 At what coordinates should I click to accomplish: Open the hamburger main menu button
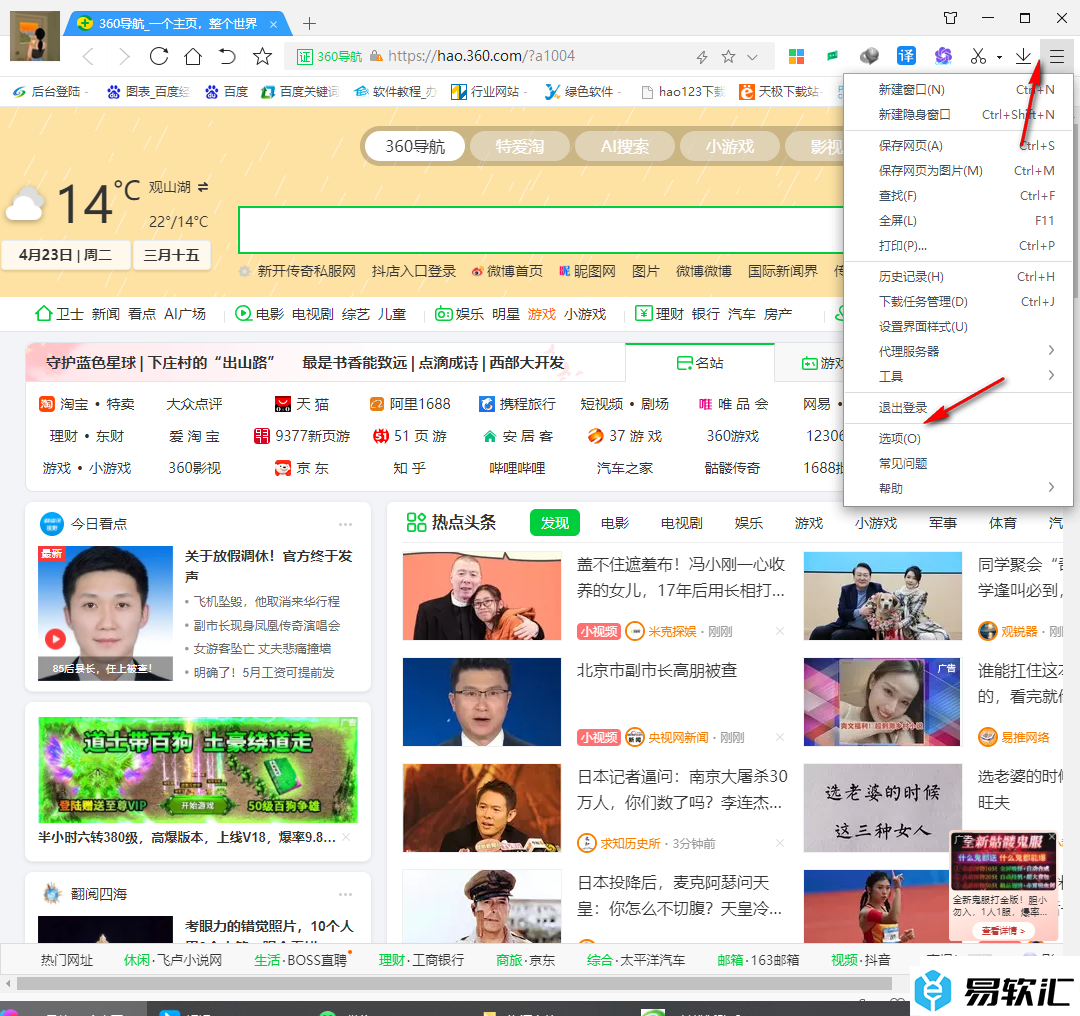(x=1057, y=56)
